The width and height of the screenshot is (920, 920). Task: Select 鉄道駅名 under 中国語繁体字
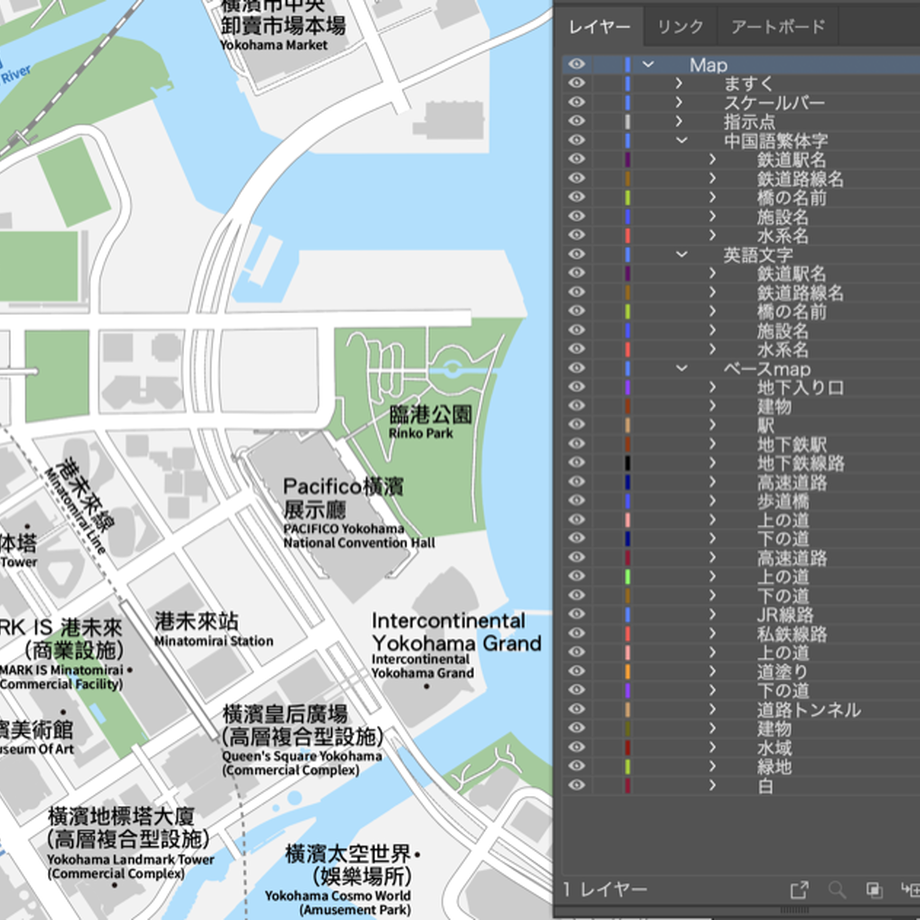[x=792, y=159]
